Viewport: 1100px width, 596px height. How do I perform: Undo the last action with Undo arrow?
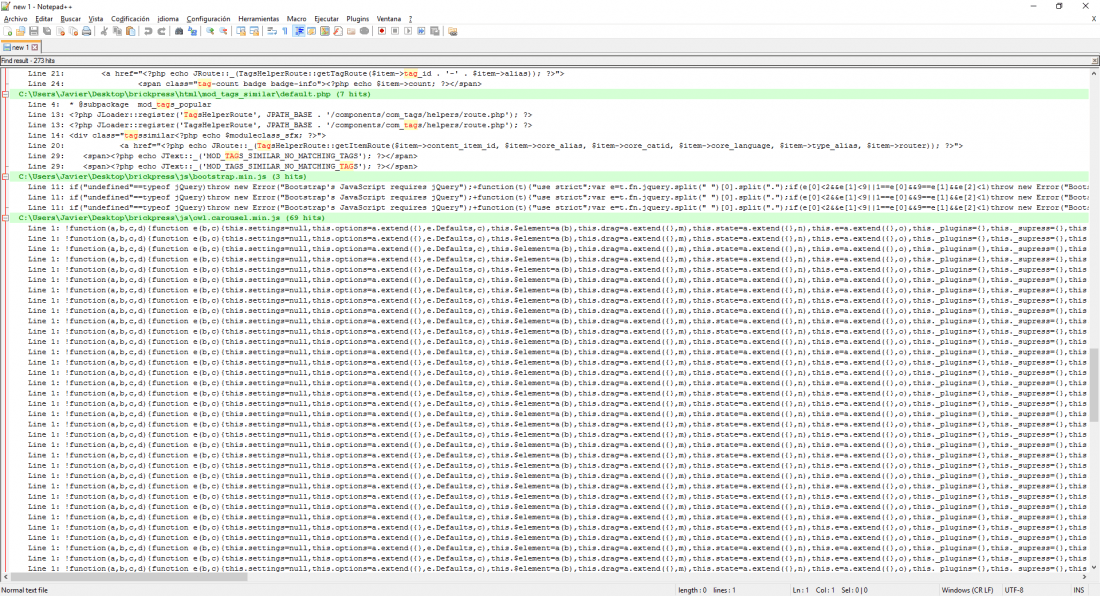tap(148, 31)
